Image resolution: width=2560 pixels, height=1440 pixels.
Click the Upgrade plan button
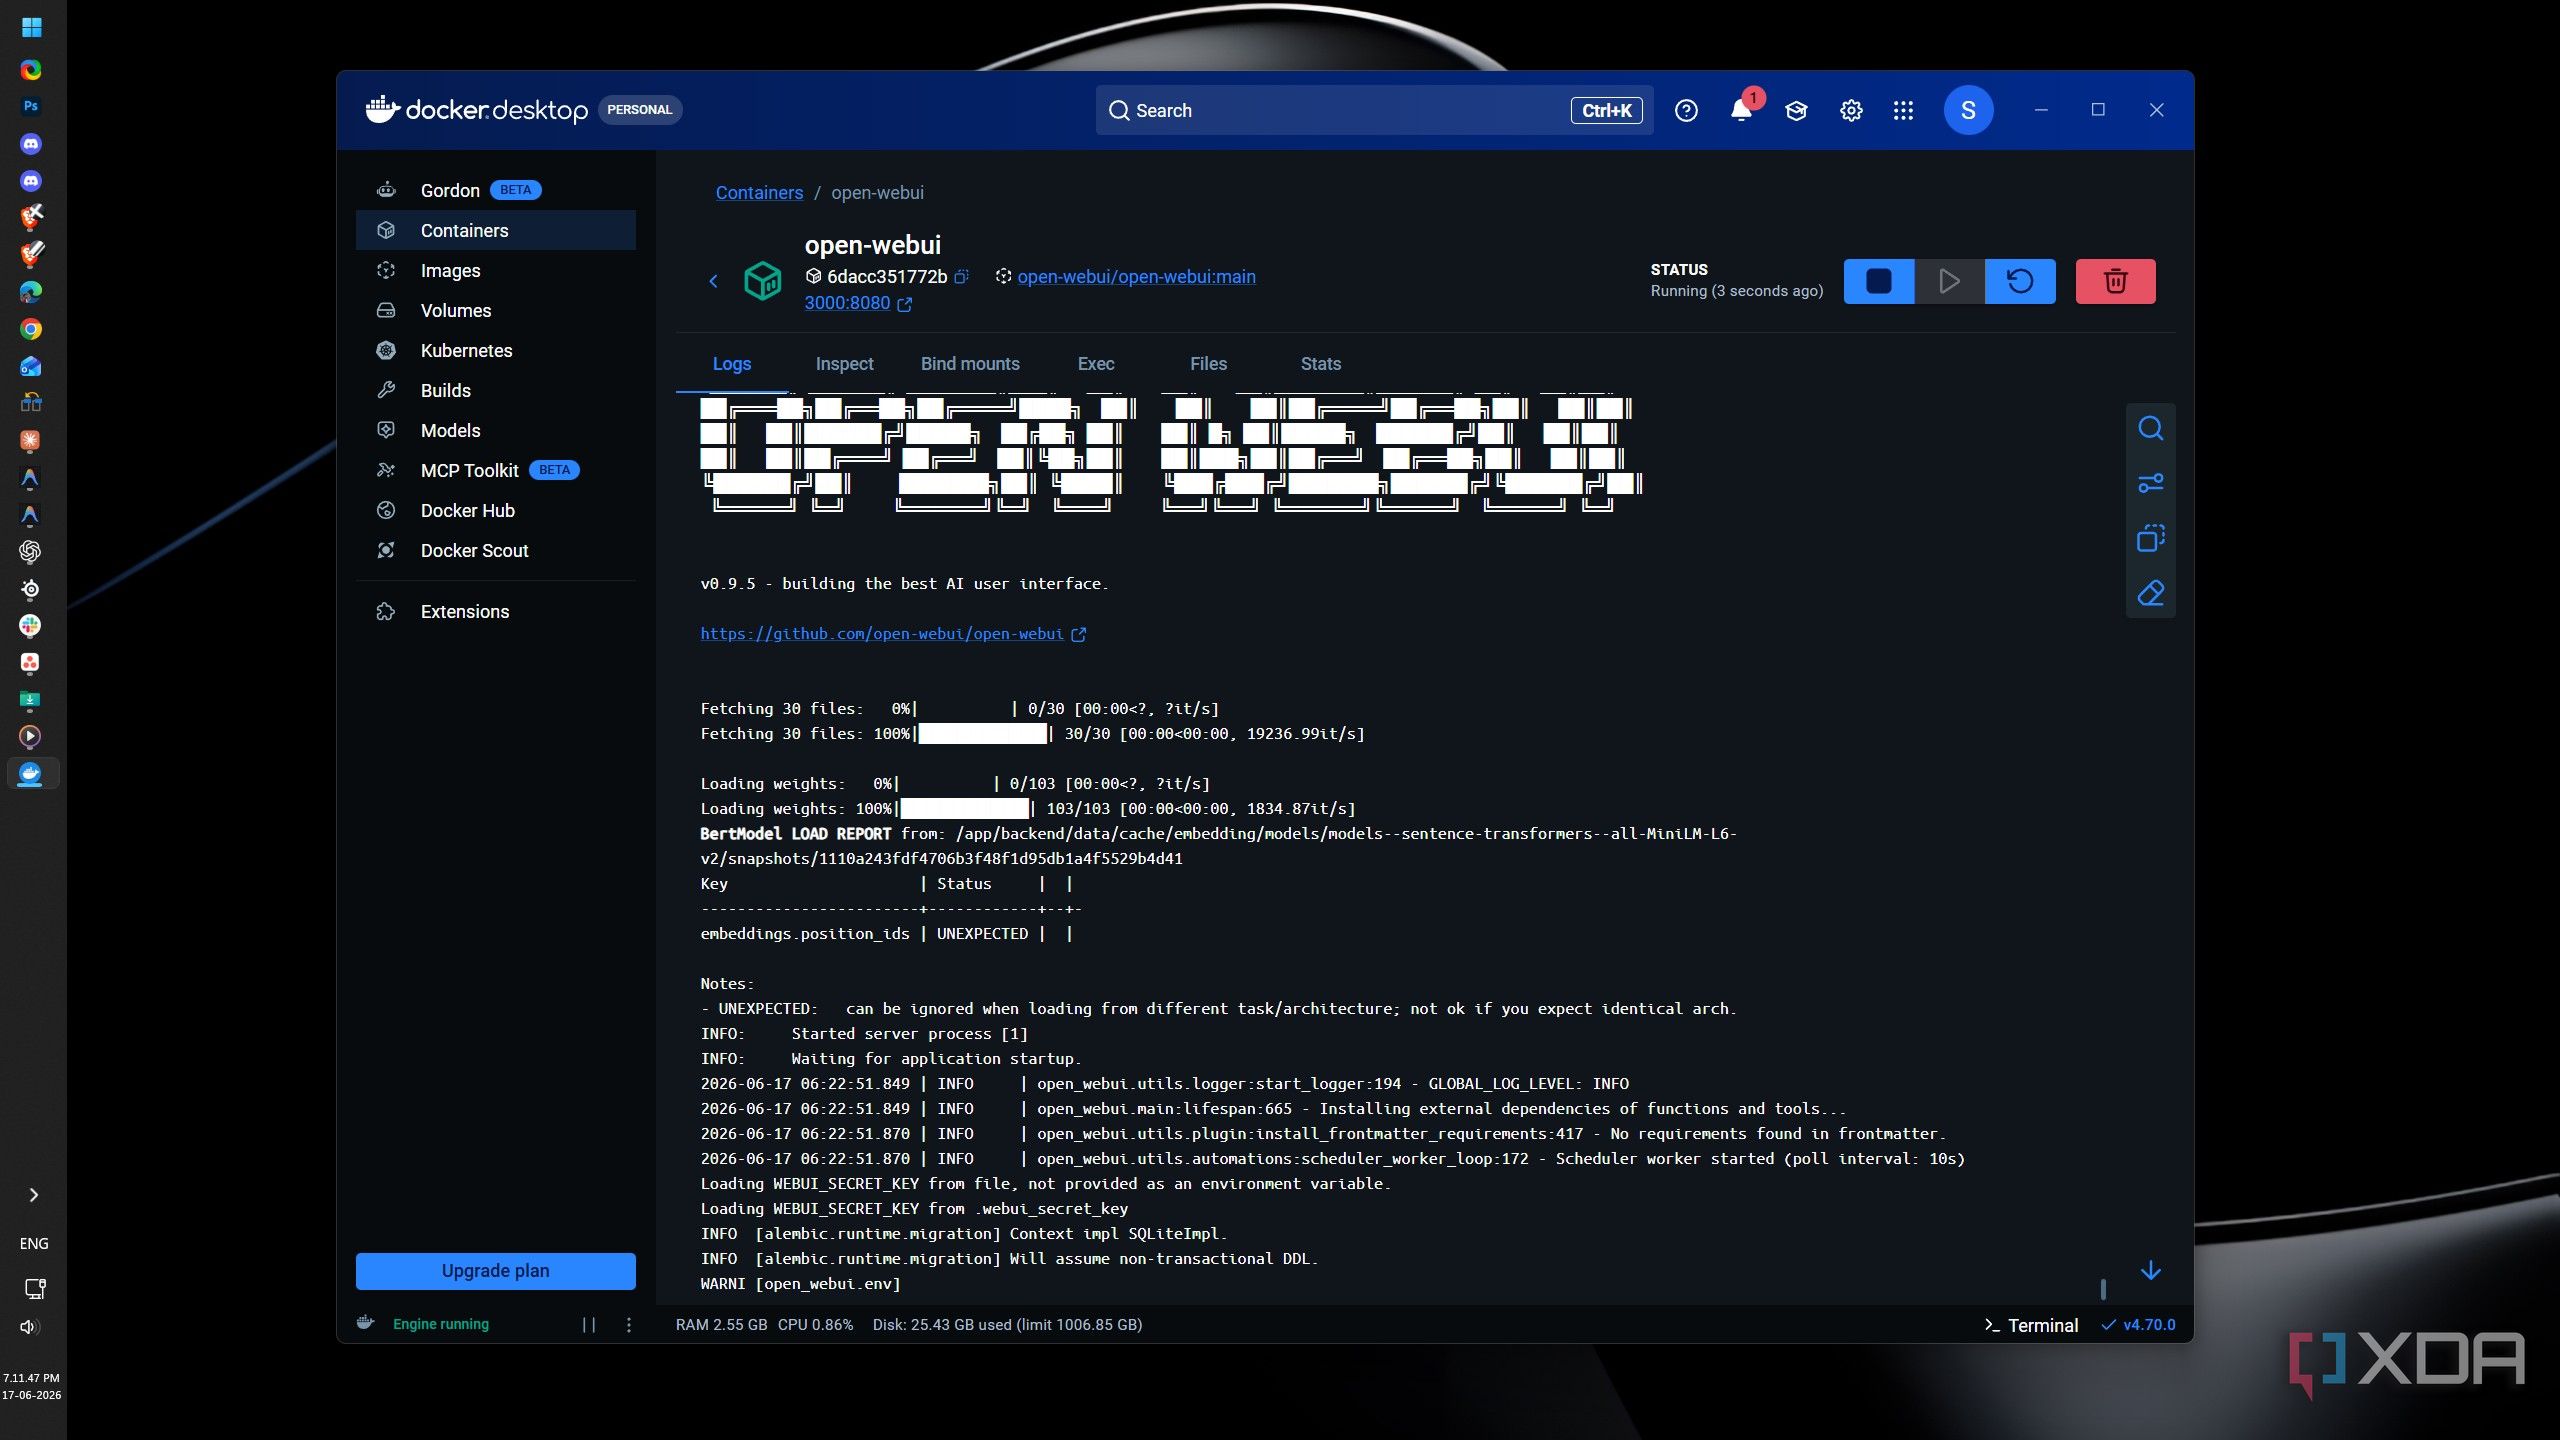click(x=496, y=1271)
